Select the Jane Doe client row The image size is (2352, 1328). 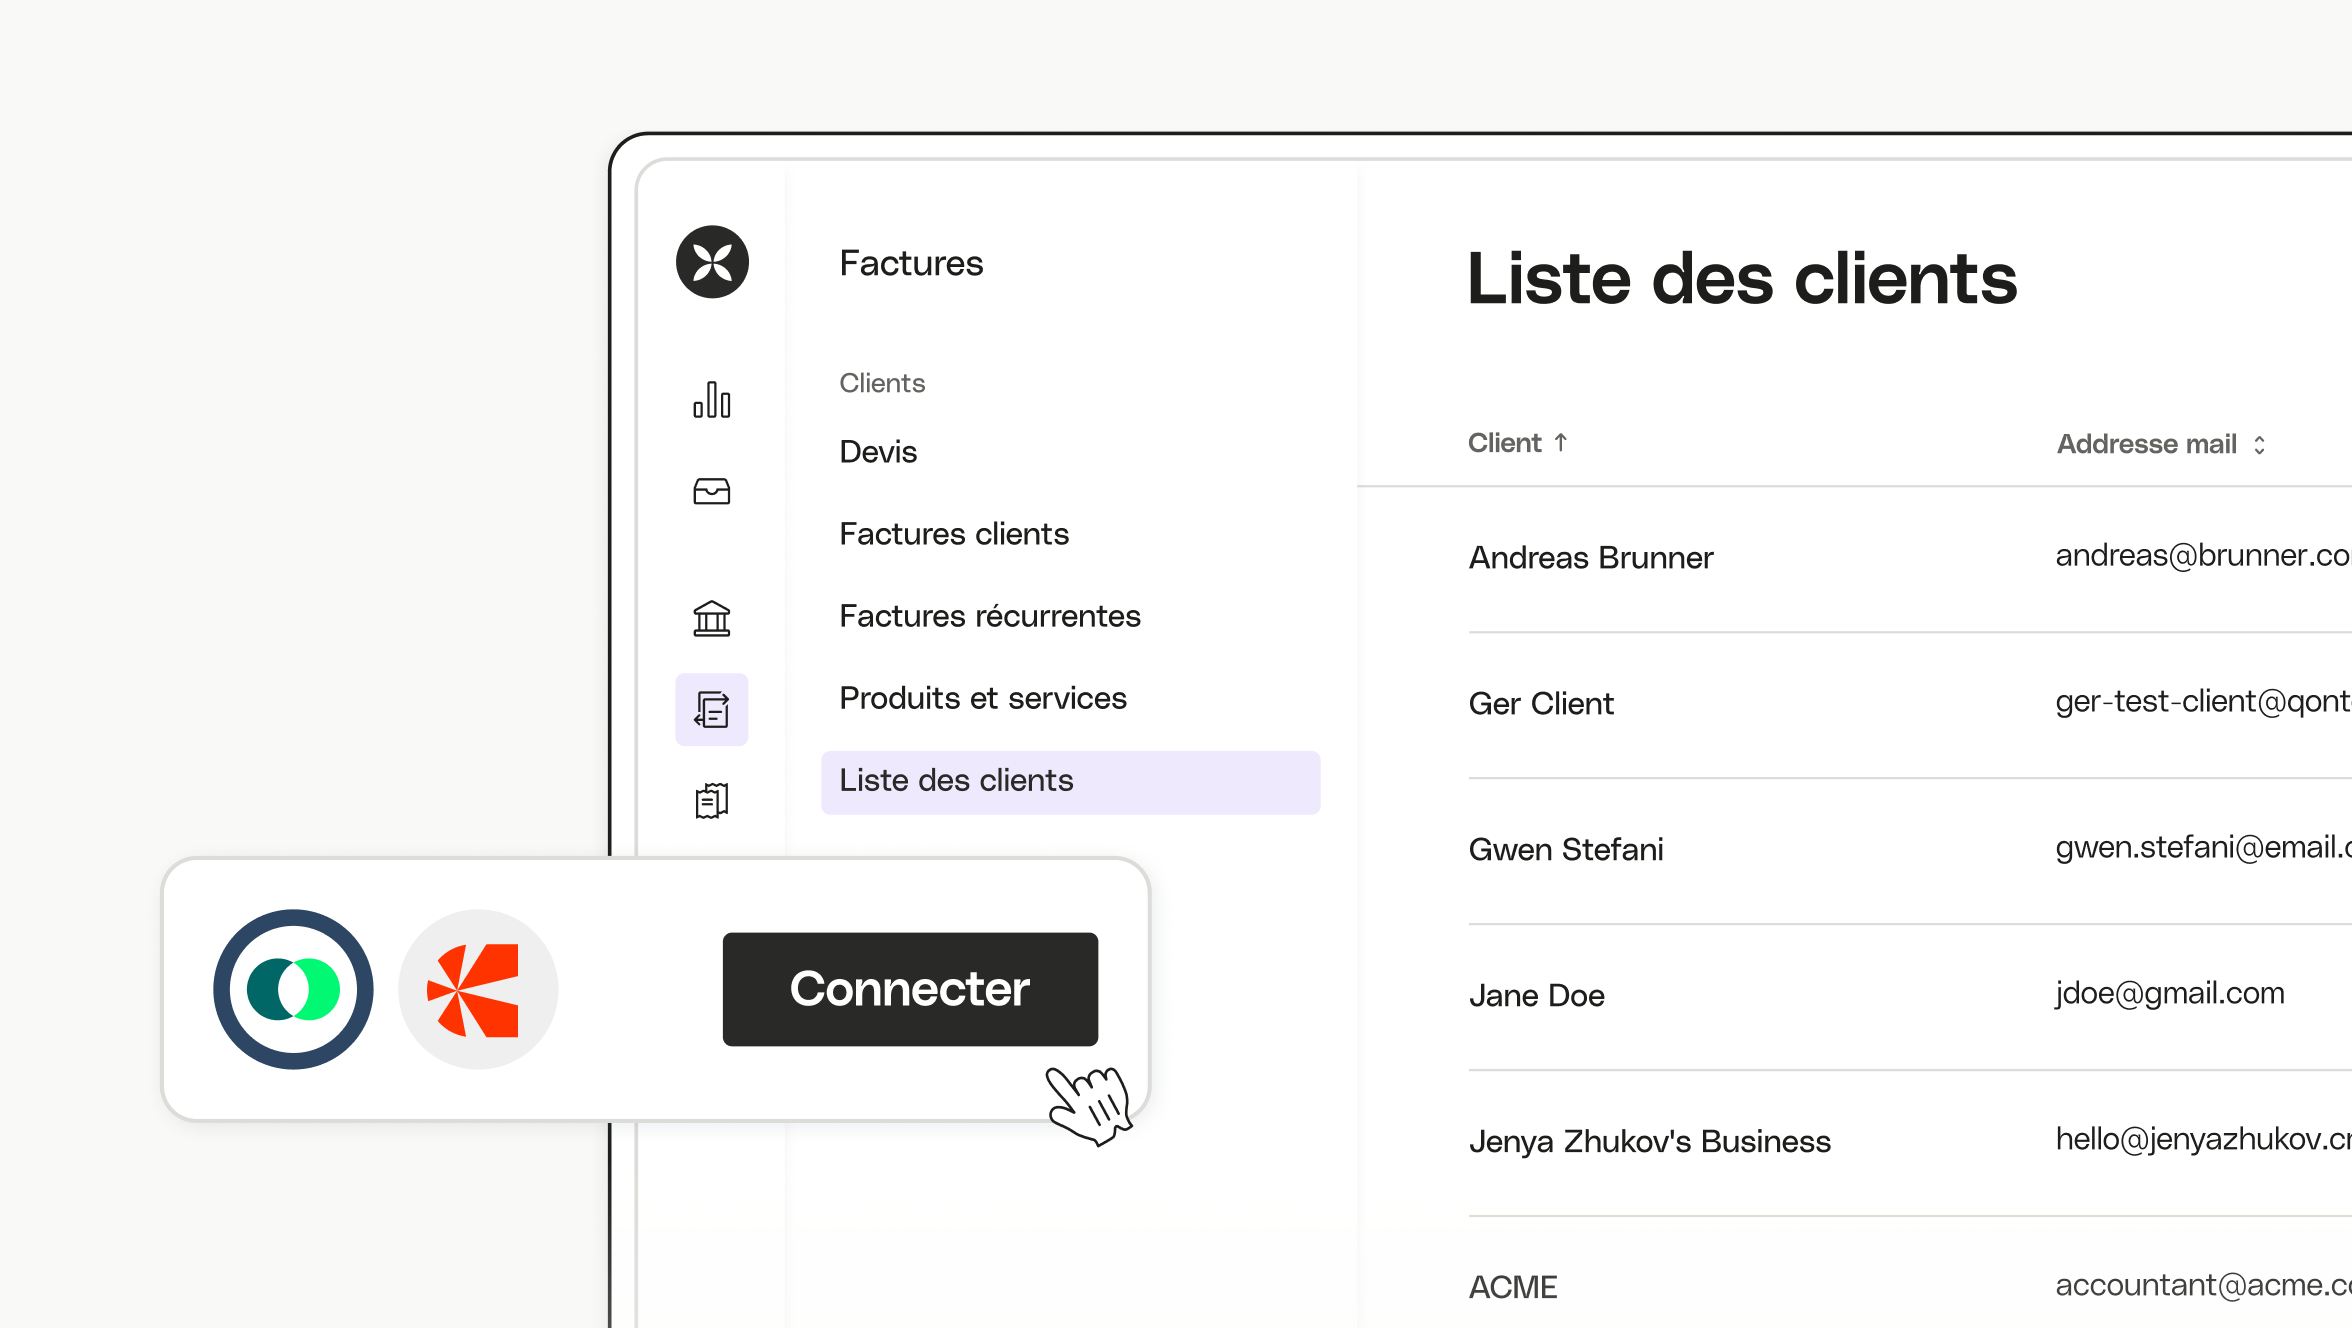coord(1910,996)
